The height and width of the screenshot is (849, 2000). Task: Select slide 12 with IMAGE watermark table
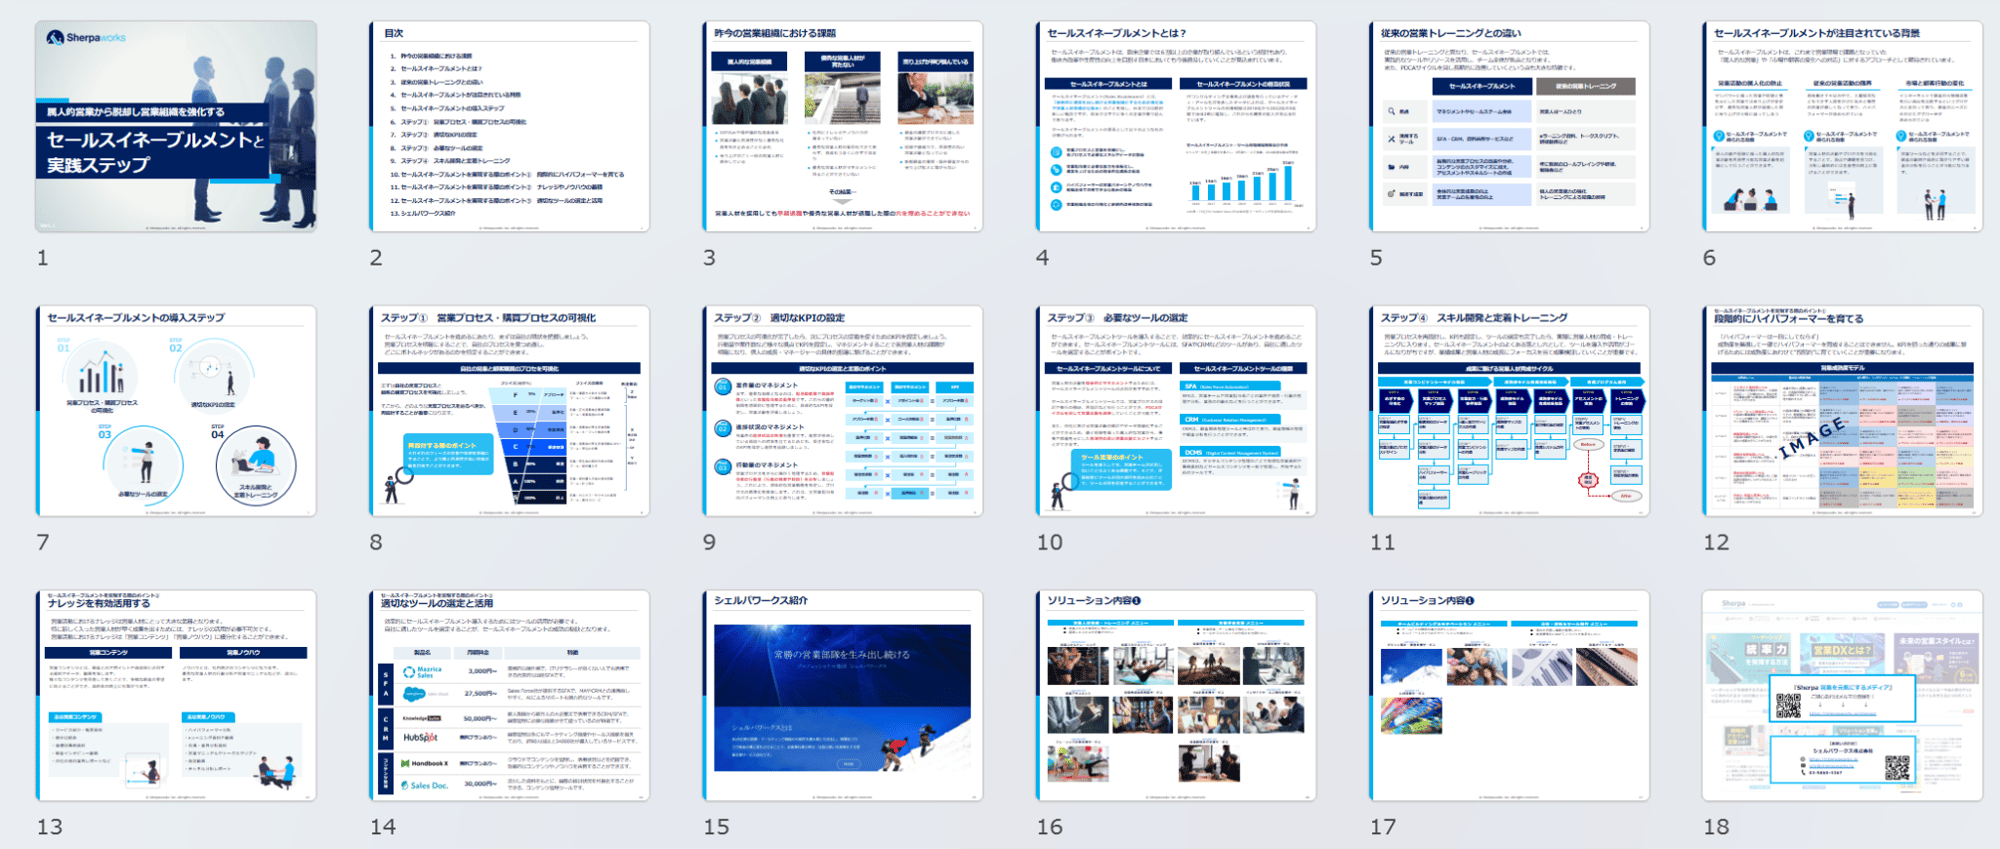(x=1842, y=411)
